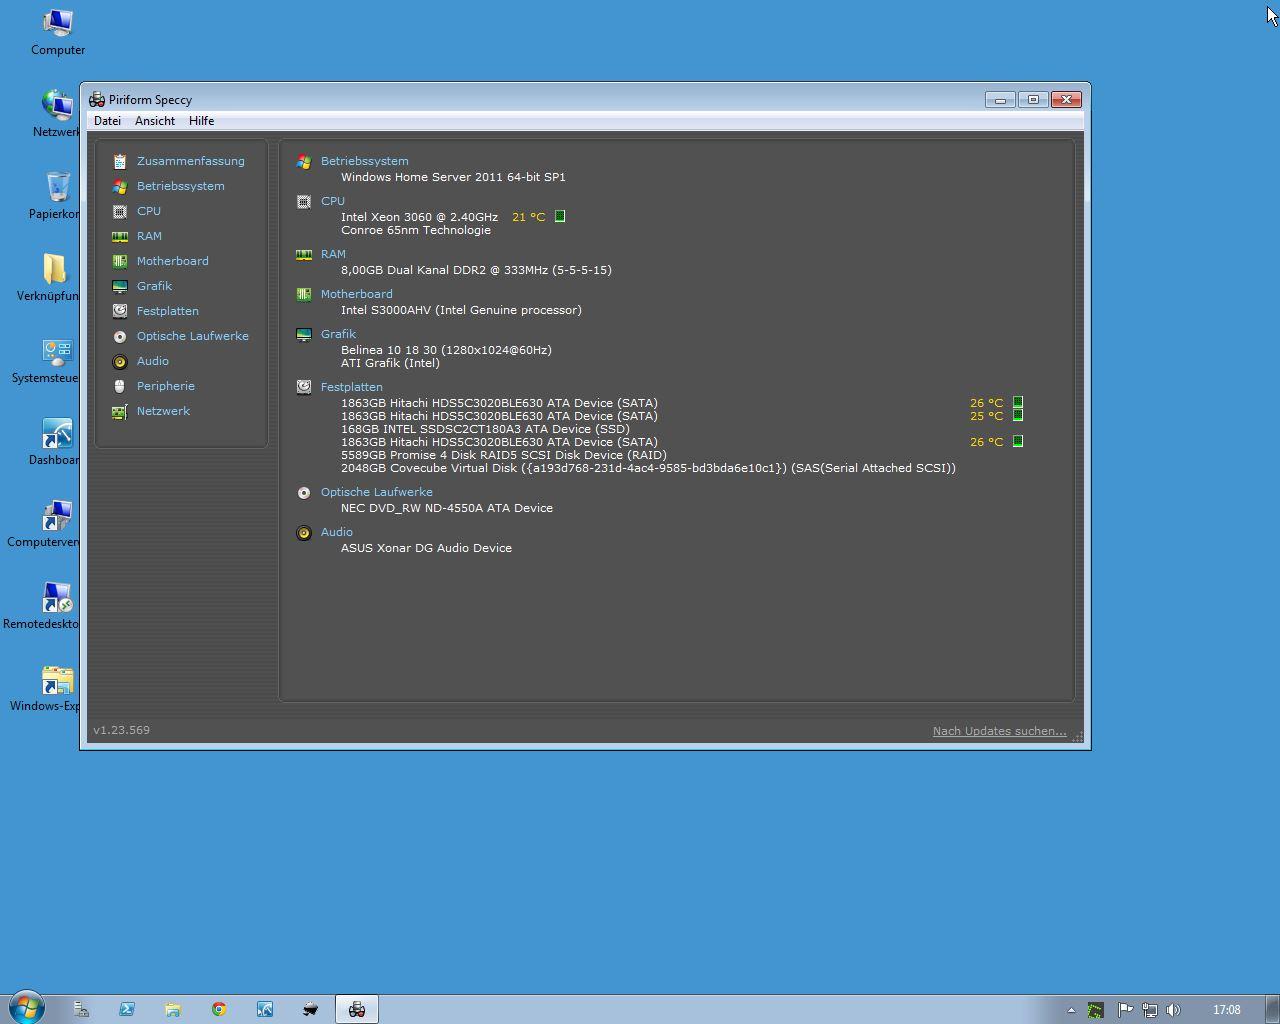
Task: Click Nach Updates suchen link
Action: click(999, 731)
